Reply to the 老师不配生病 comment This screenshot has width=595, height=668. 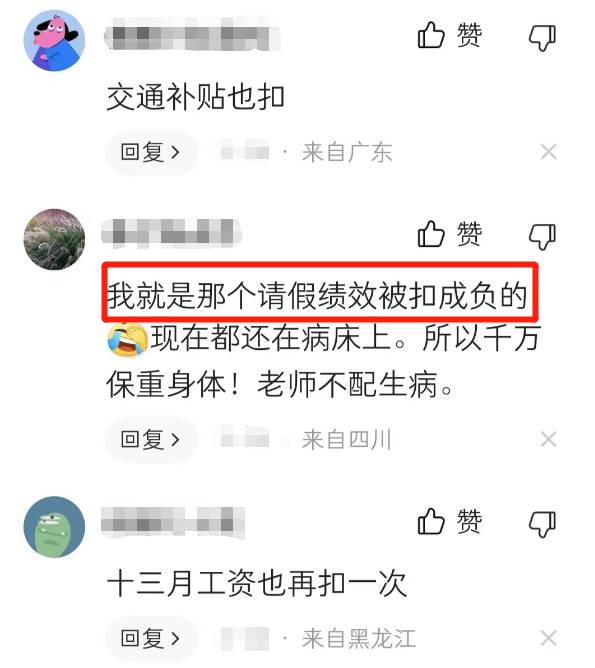coord(151,439)
